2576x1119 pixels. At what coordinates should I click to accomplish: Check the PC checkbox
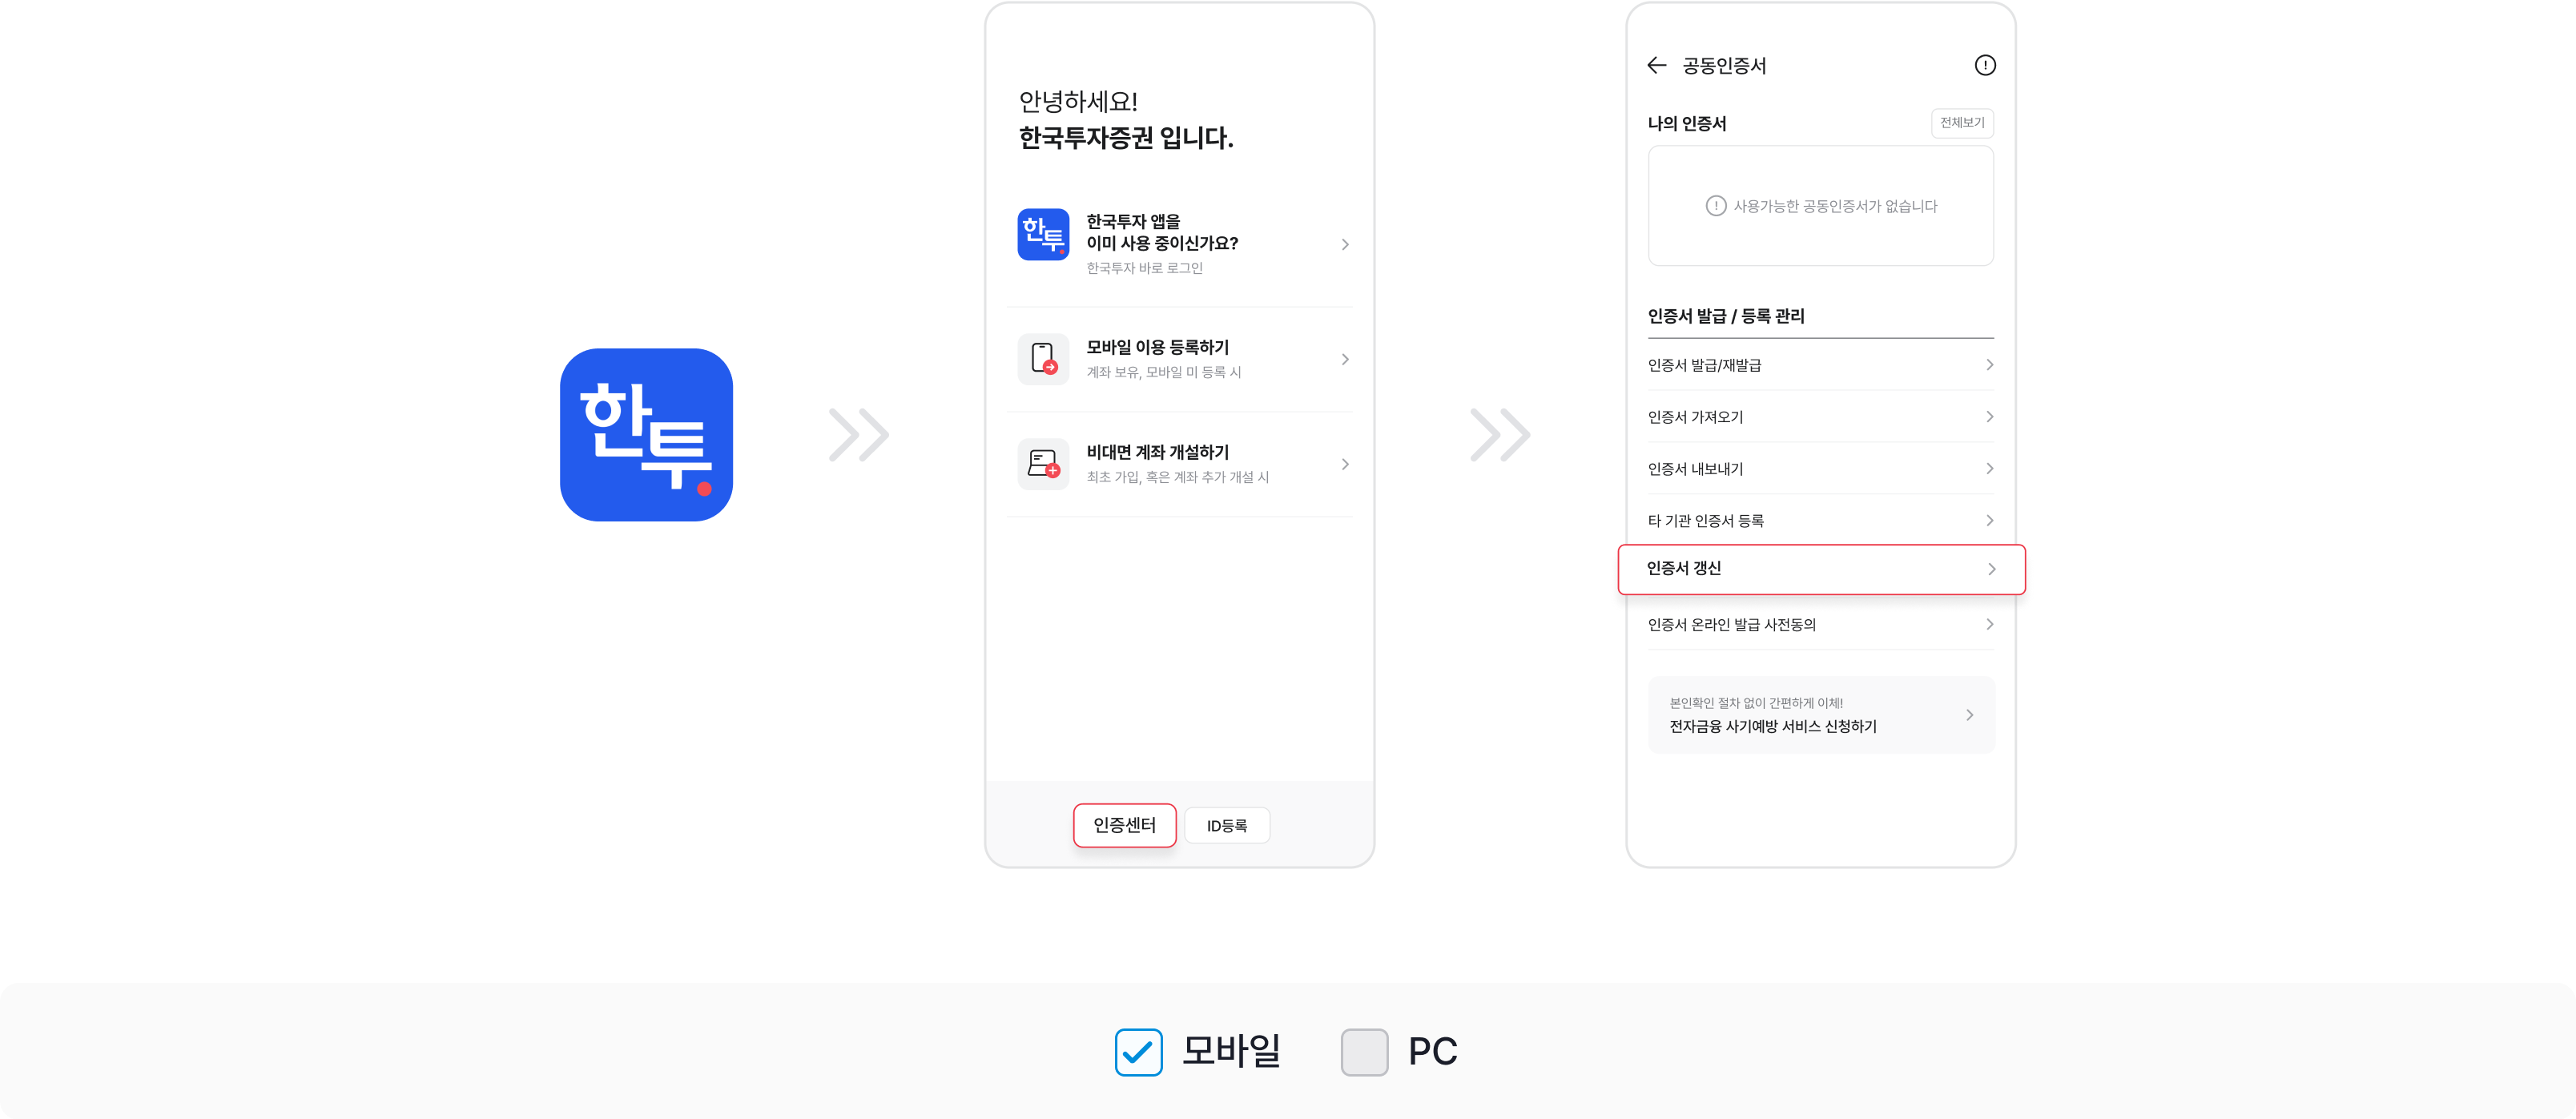(1364, 1051)
